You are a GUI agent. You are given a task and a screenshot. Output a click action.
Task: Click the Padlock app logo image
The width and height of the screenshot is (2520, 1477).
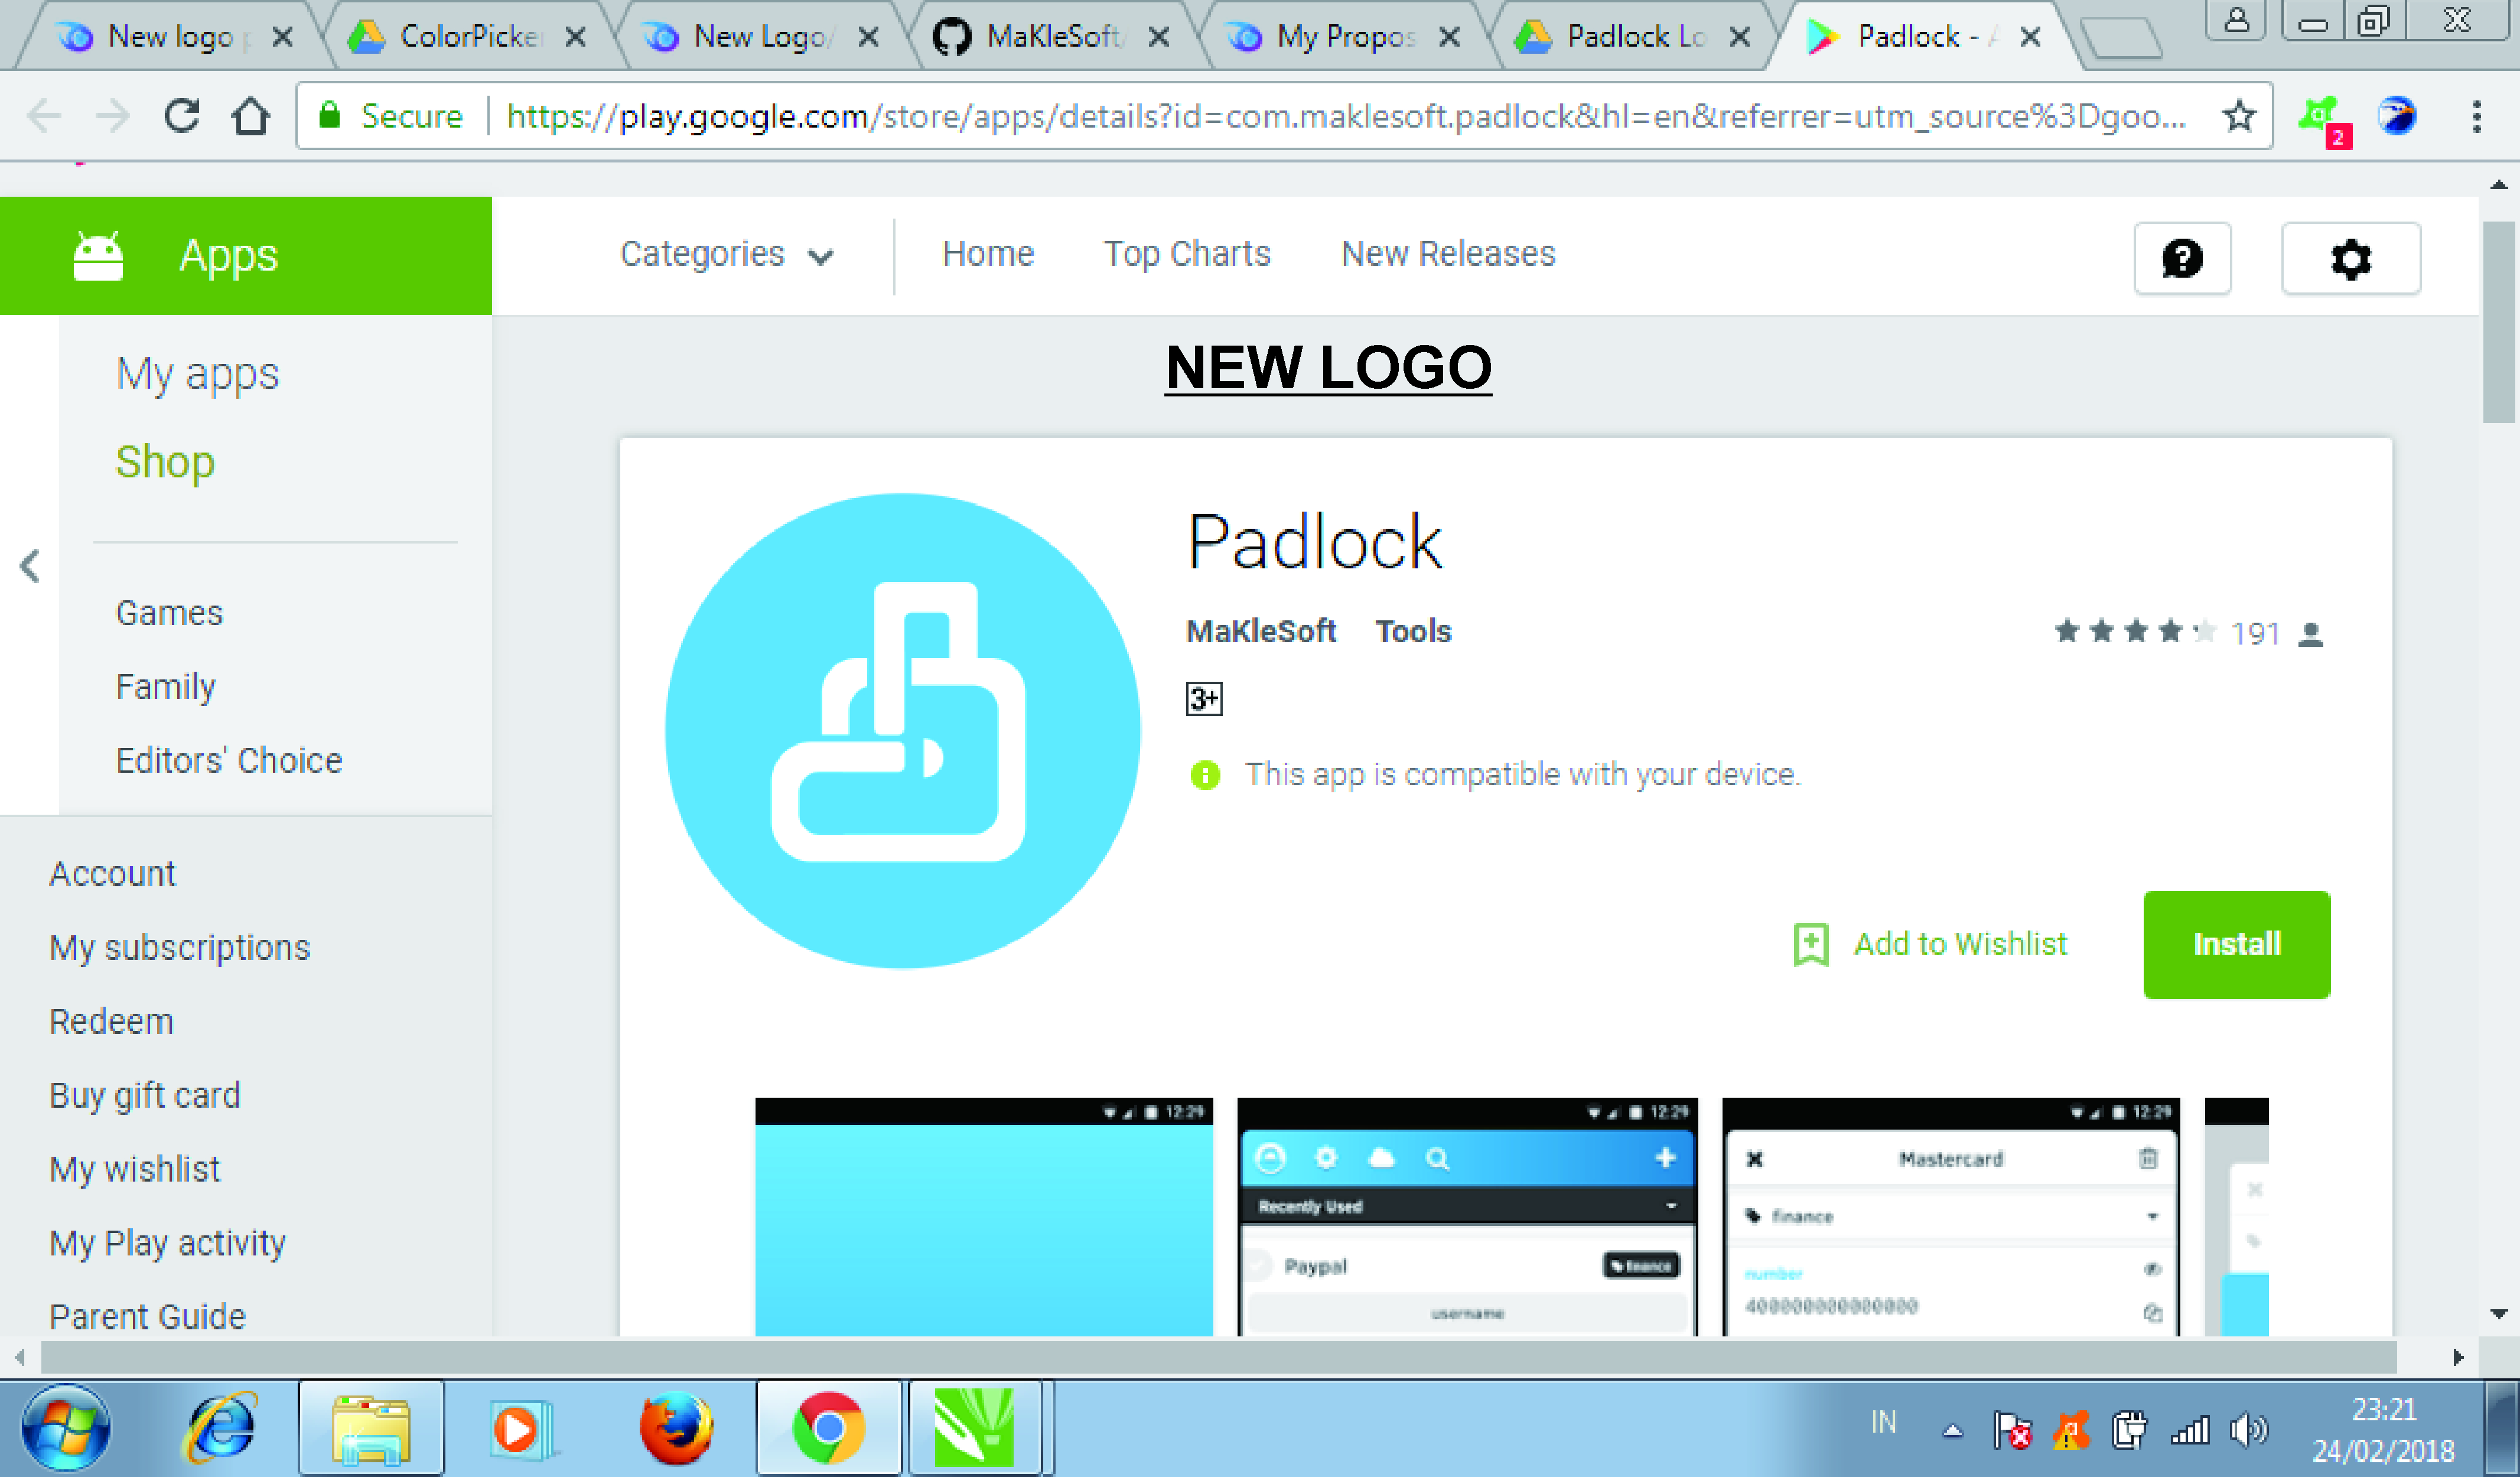point(902,730)
